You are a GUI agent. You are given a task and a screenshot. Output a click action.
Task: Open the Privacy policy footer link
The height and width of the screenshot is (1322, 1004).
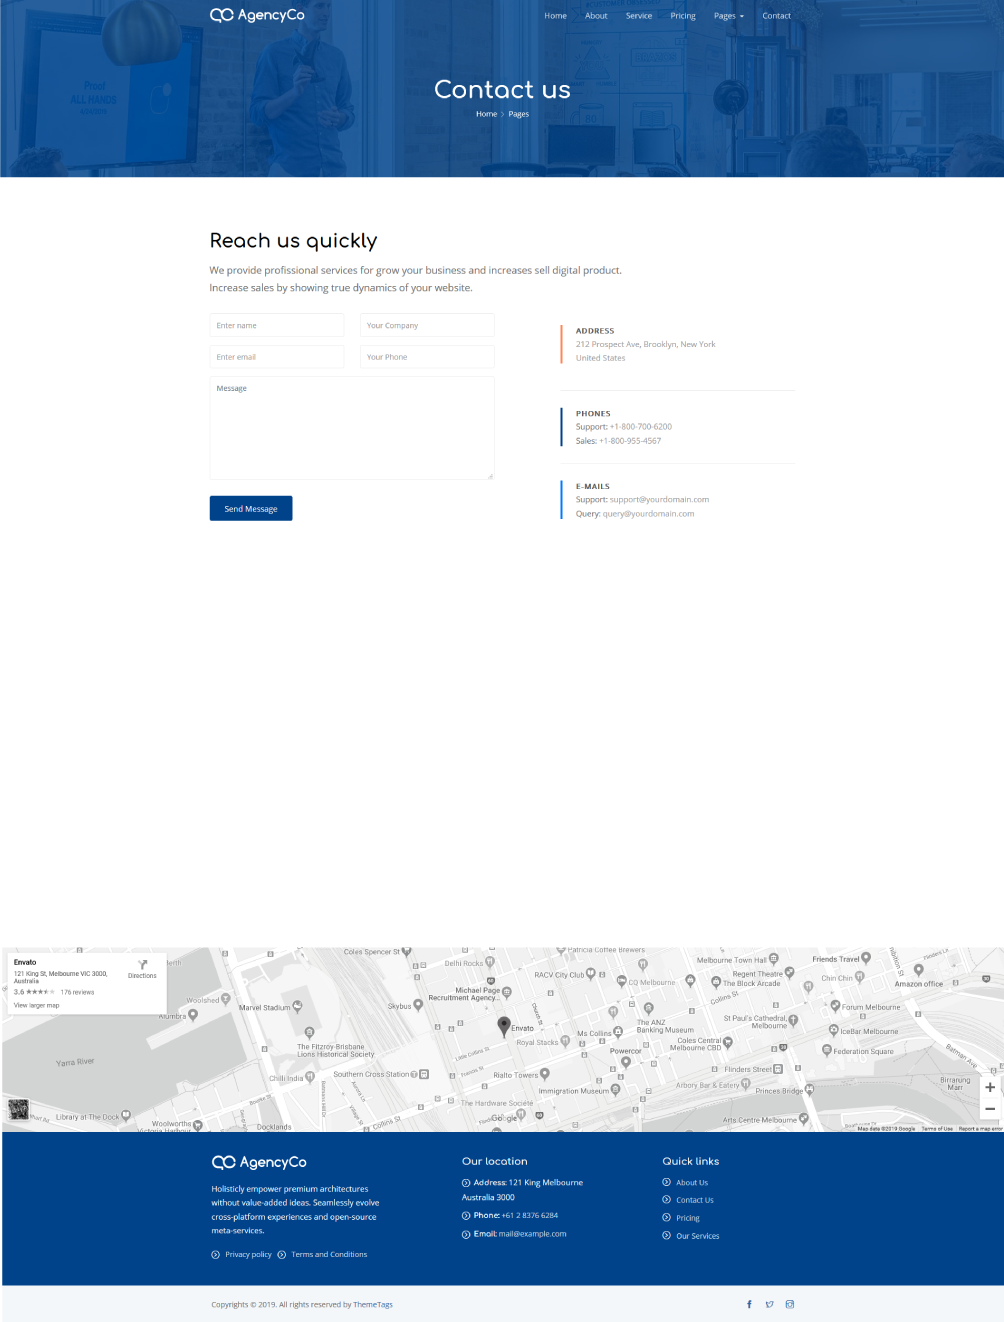coord(248,1254)
